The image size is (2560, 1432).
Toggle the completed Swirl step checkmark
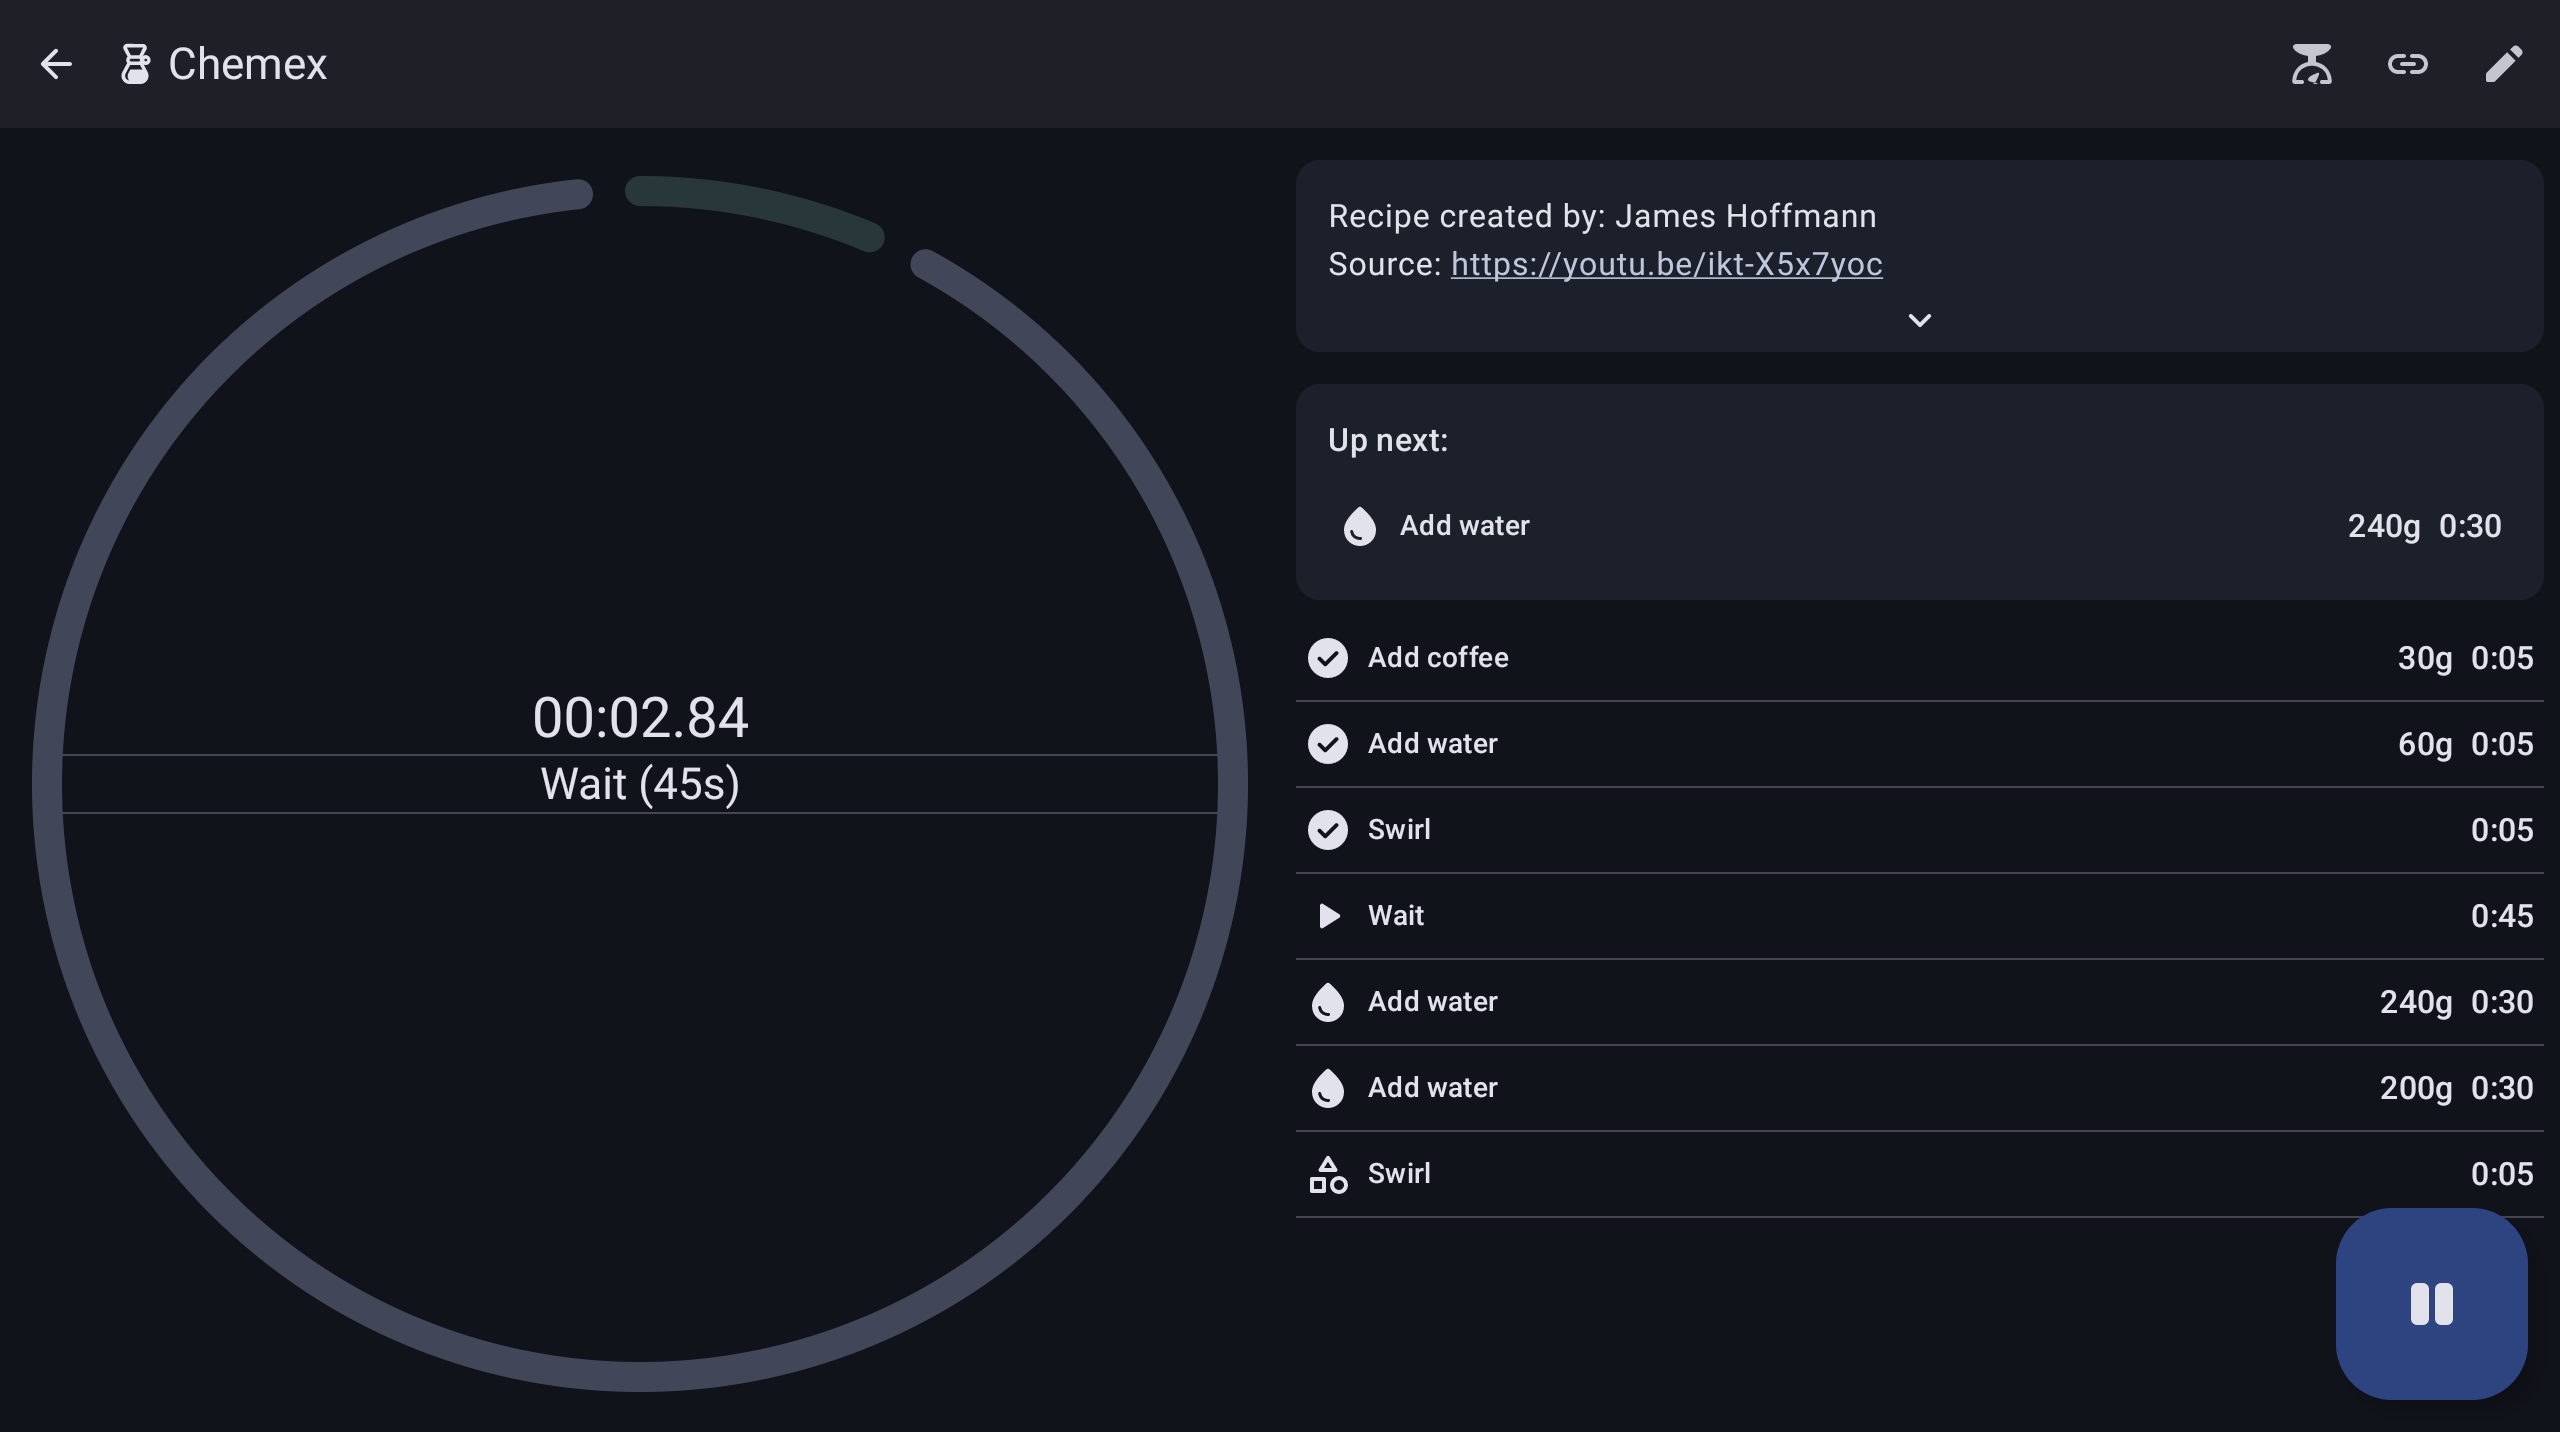pyautogui.click(x=1327, y=830)
